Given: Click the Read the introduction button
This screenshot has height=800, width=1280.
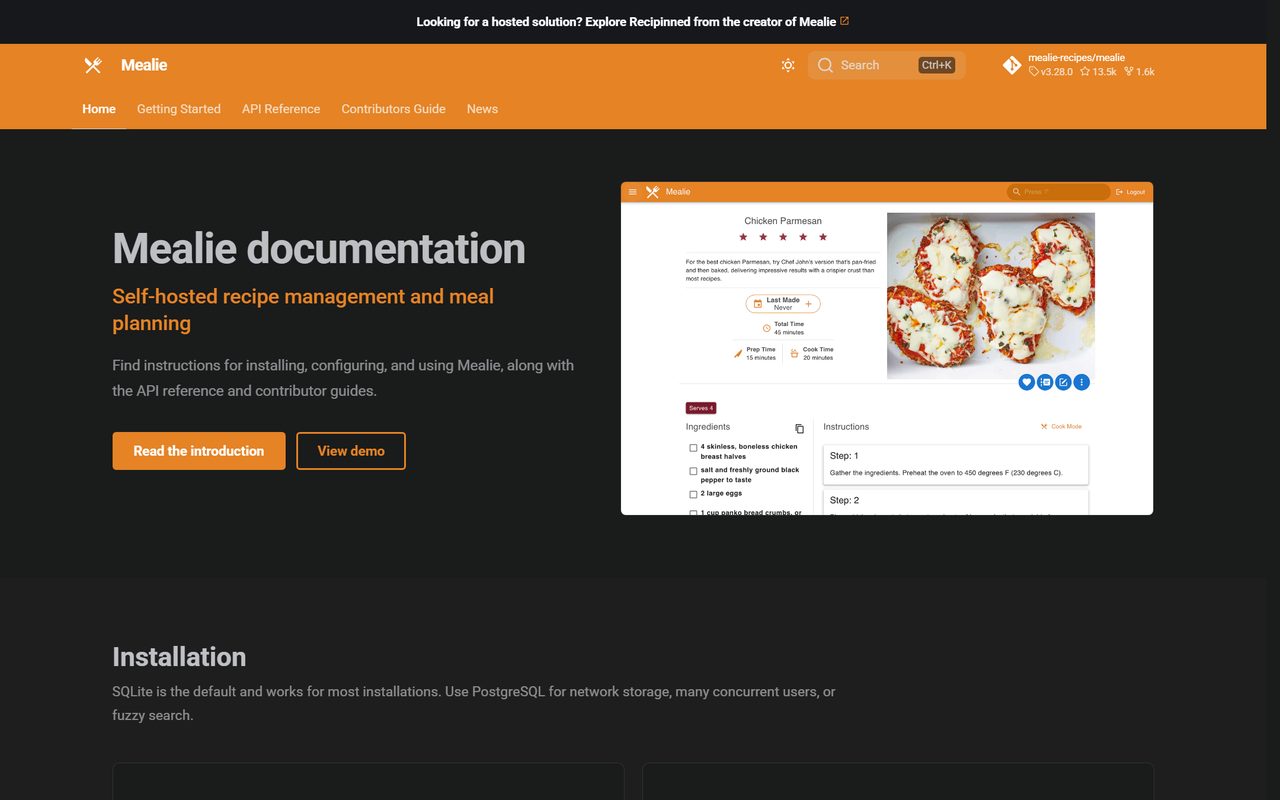Looking at the screenshot, I should click(x=199, y=451).
